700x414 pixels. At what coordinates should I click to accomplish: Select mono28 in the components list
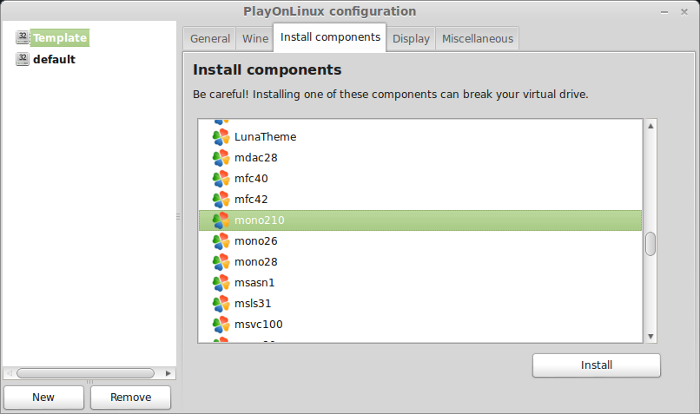(x=421, y=262)
